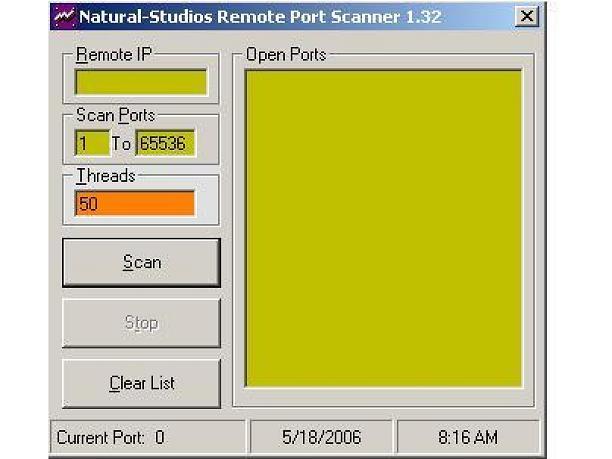Focus the Remote IP input field
The width and height of the screenshot is (612, 459).
pos(141,82)
